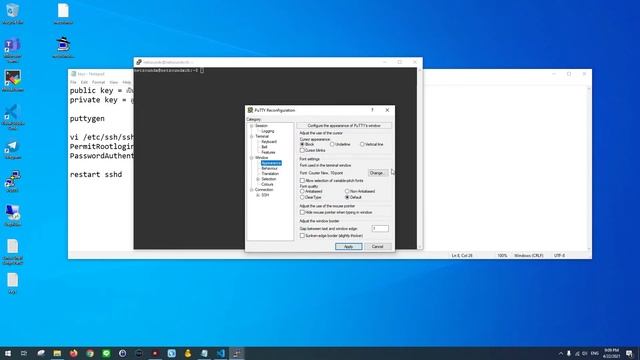Click the taskbar clock and date
This screenshot has width=640, height=360.
pos(612,353)
